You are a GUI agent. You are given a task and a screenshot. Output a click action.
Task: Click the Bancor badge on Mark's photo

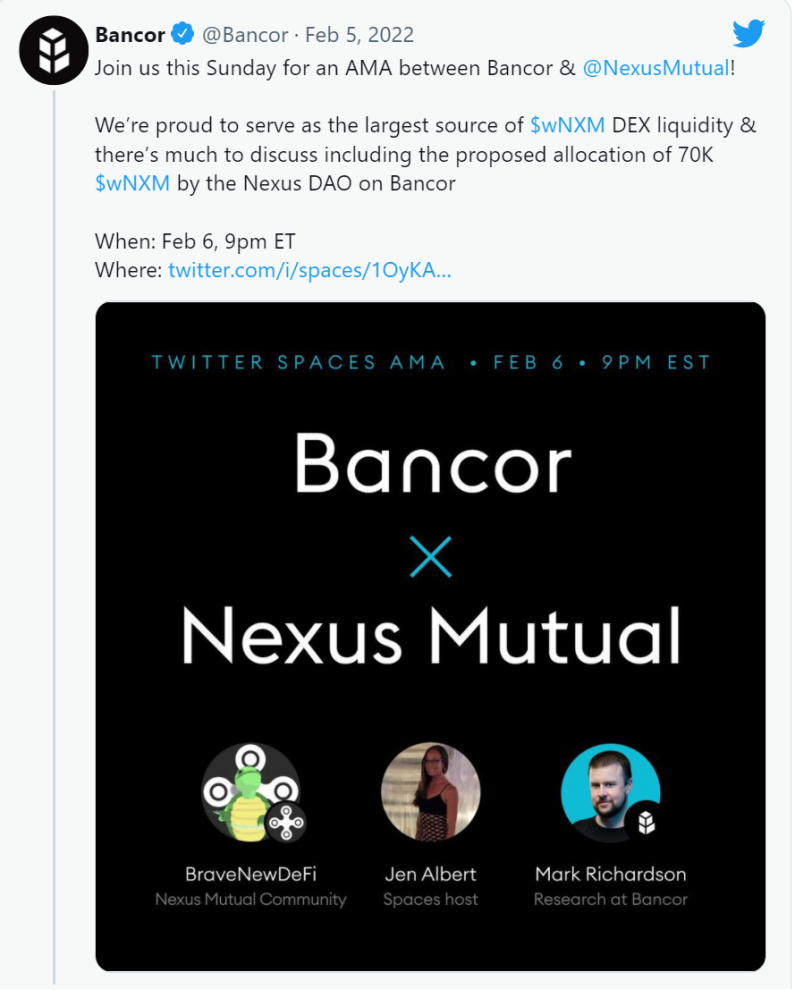(646, 822)
